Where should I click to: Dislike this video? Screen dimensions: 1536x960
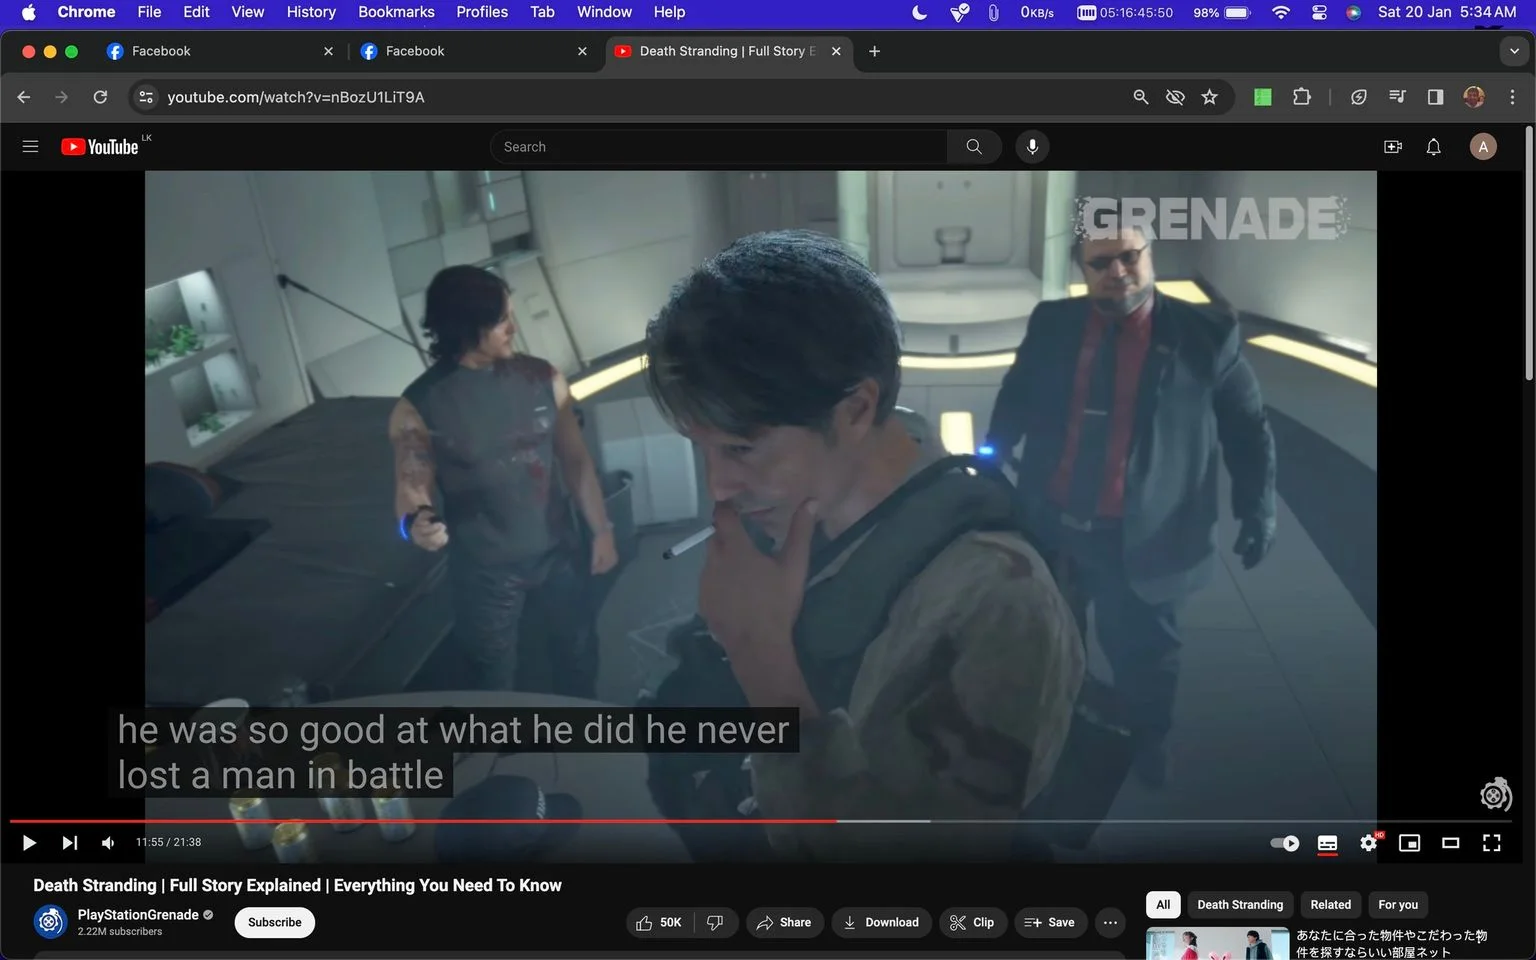(715, 922)
